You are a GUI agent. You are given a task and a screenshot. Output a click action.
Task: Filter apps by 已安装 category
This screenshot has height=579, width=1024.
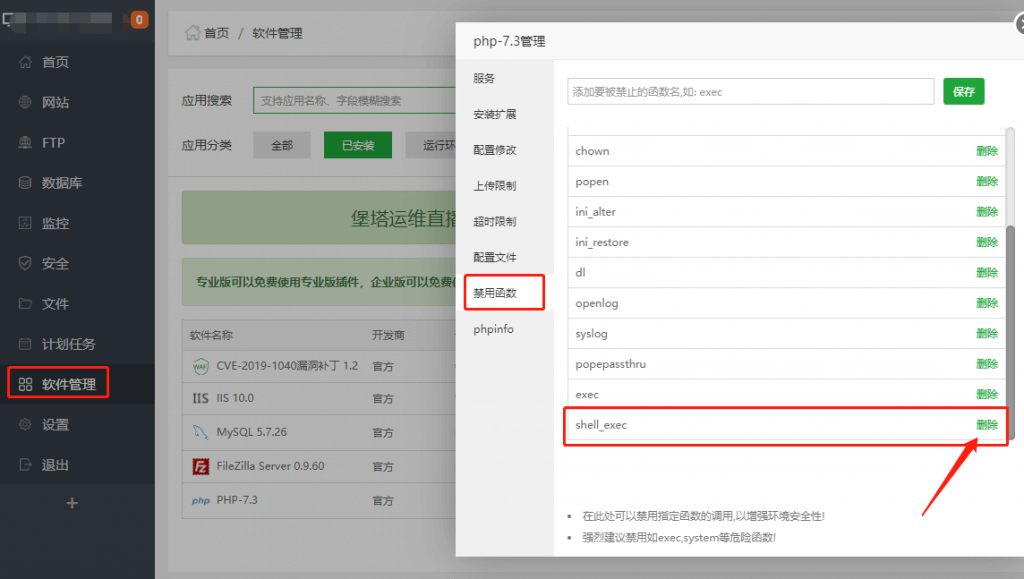[358, 145]
